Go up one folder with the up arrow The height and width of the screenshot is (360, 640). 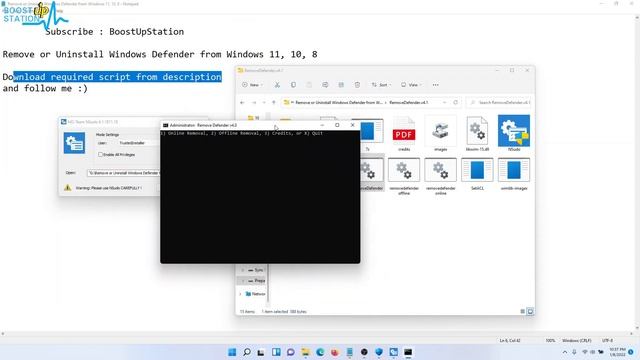(x=274, y=102)
